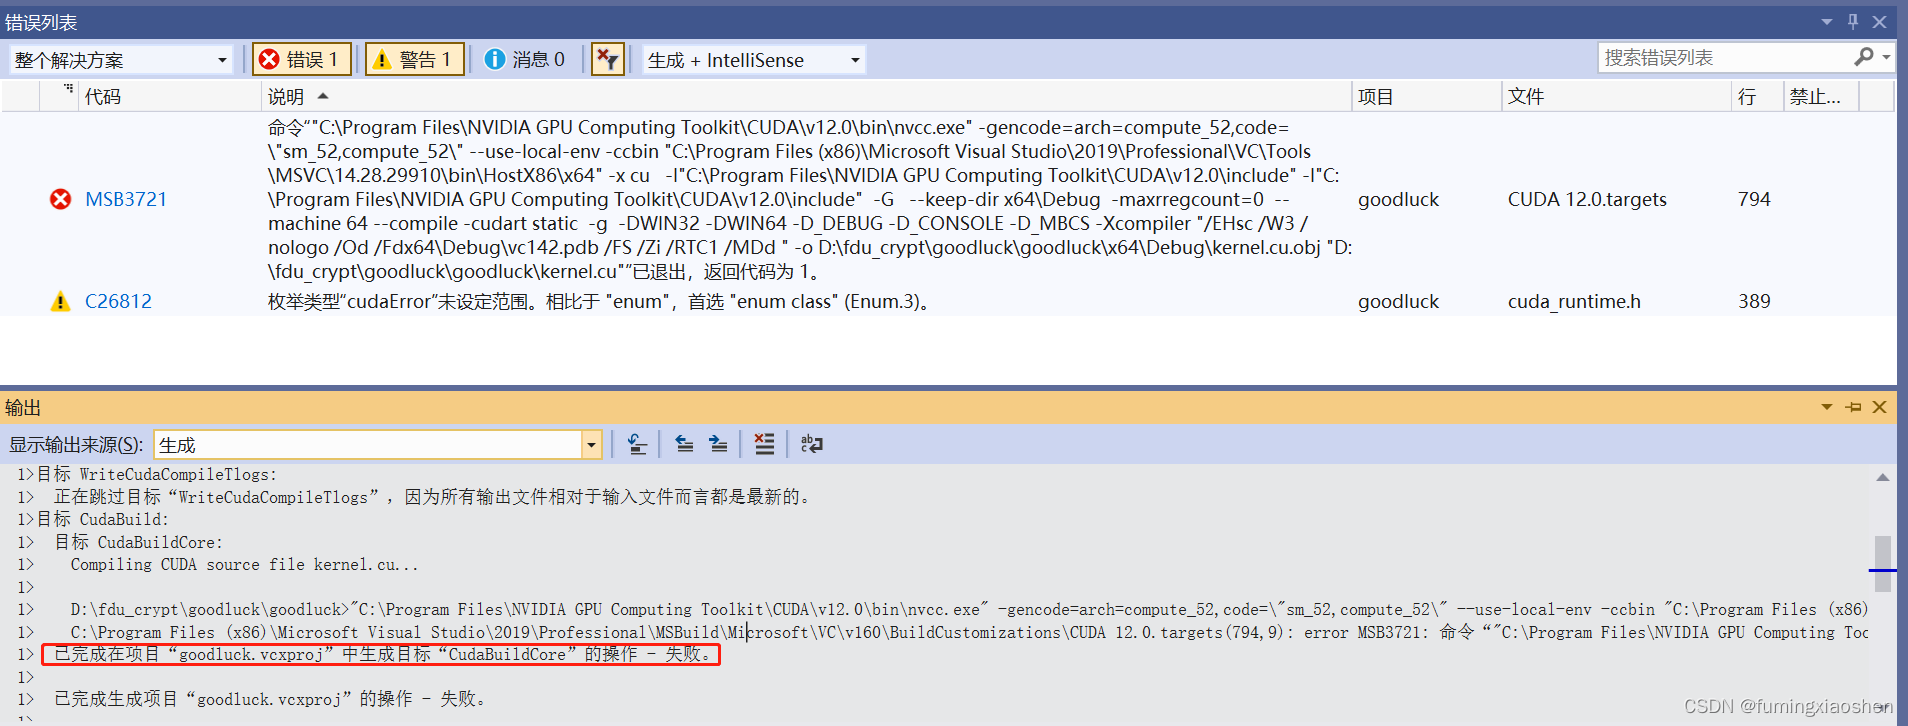Select line number 794 cell
This screenshot has width=1908, height=726.
coord(1754,199)
